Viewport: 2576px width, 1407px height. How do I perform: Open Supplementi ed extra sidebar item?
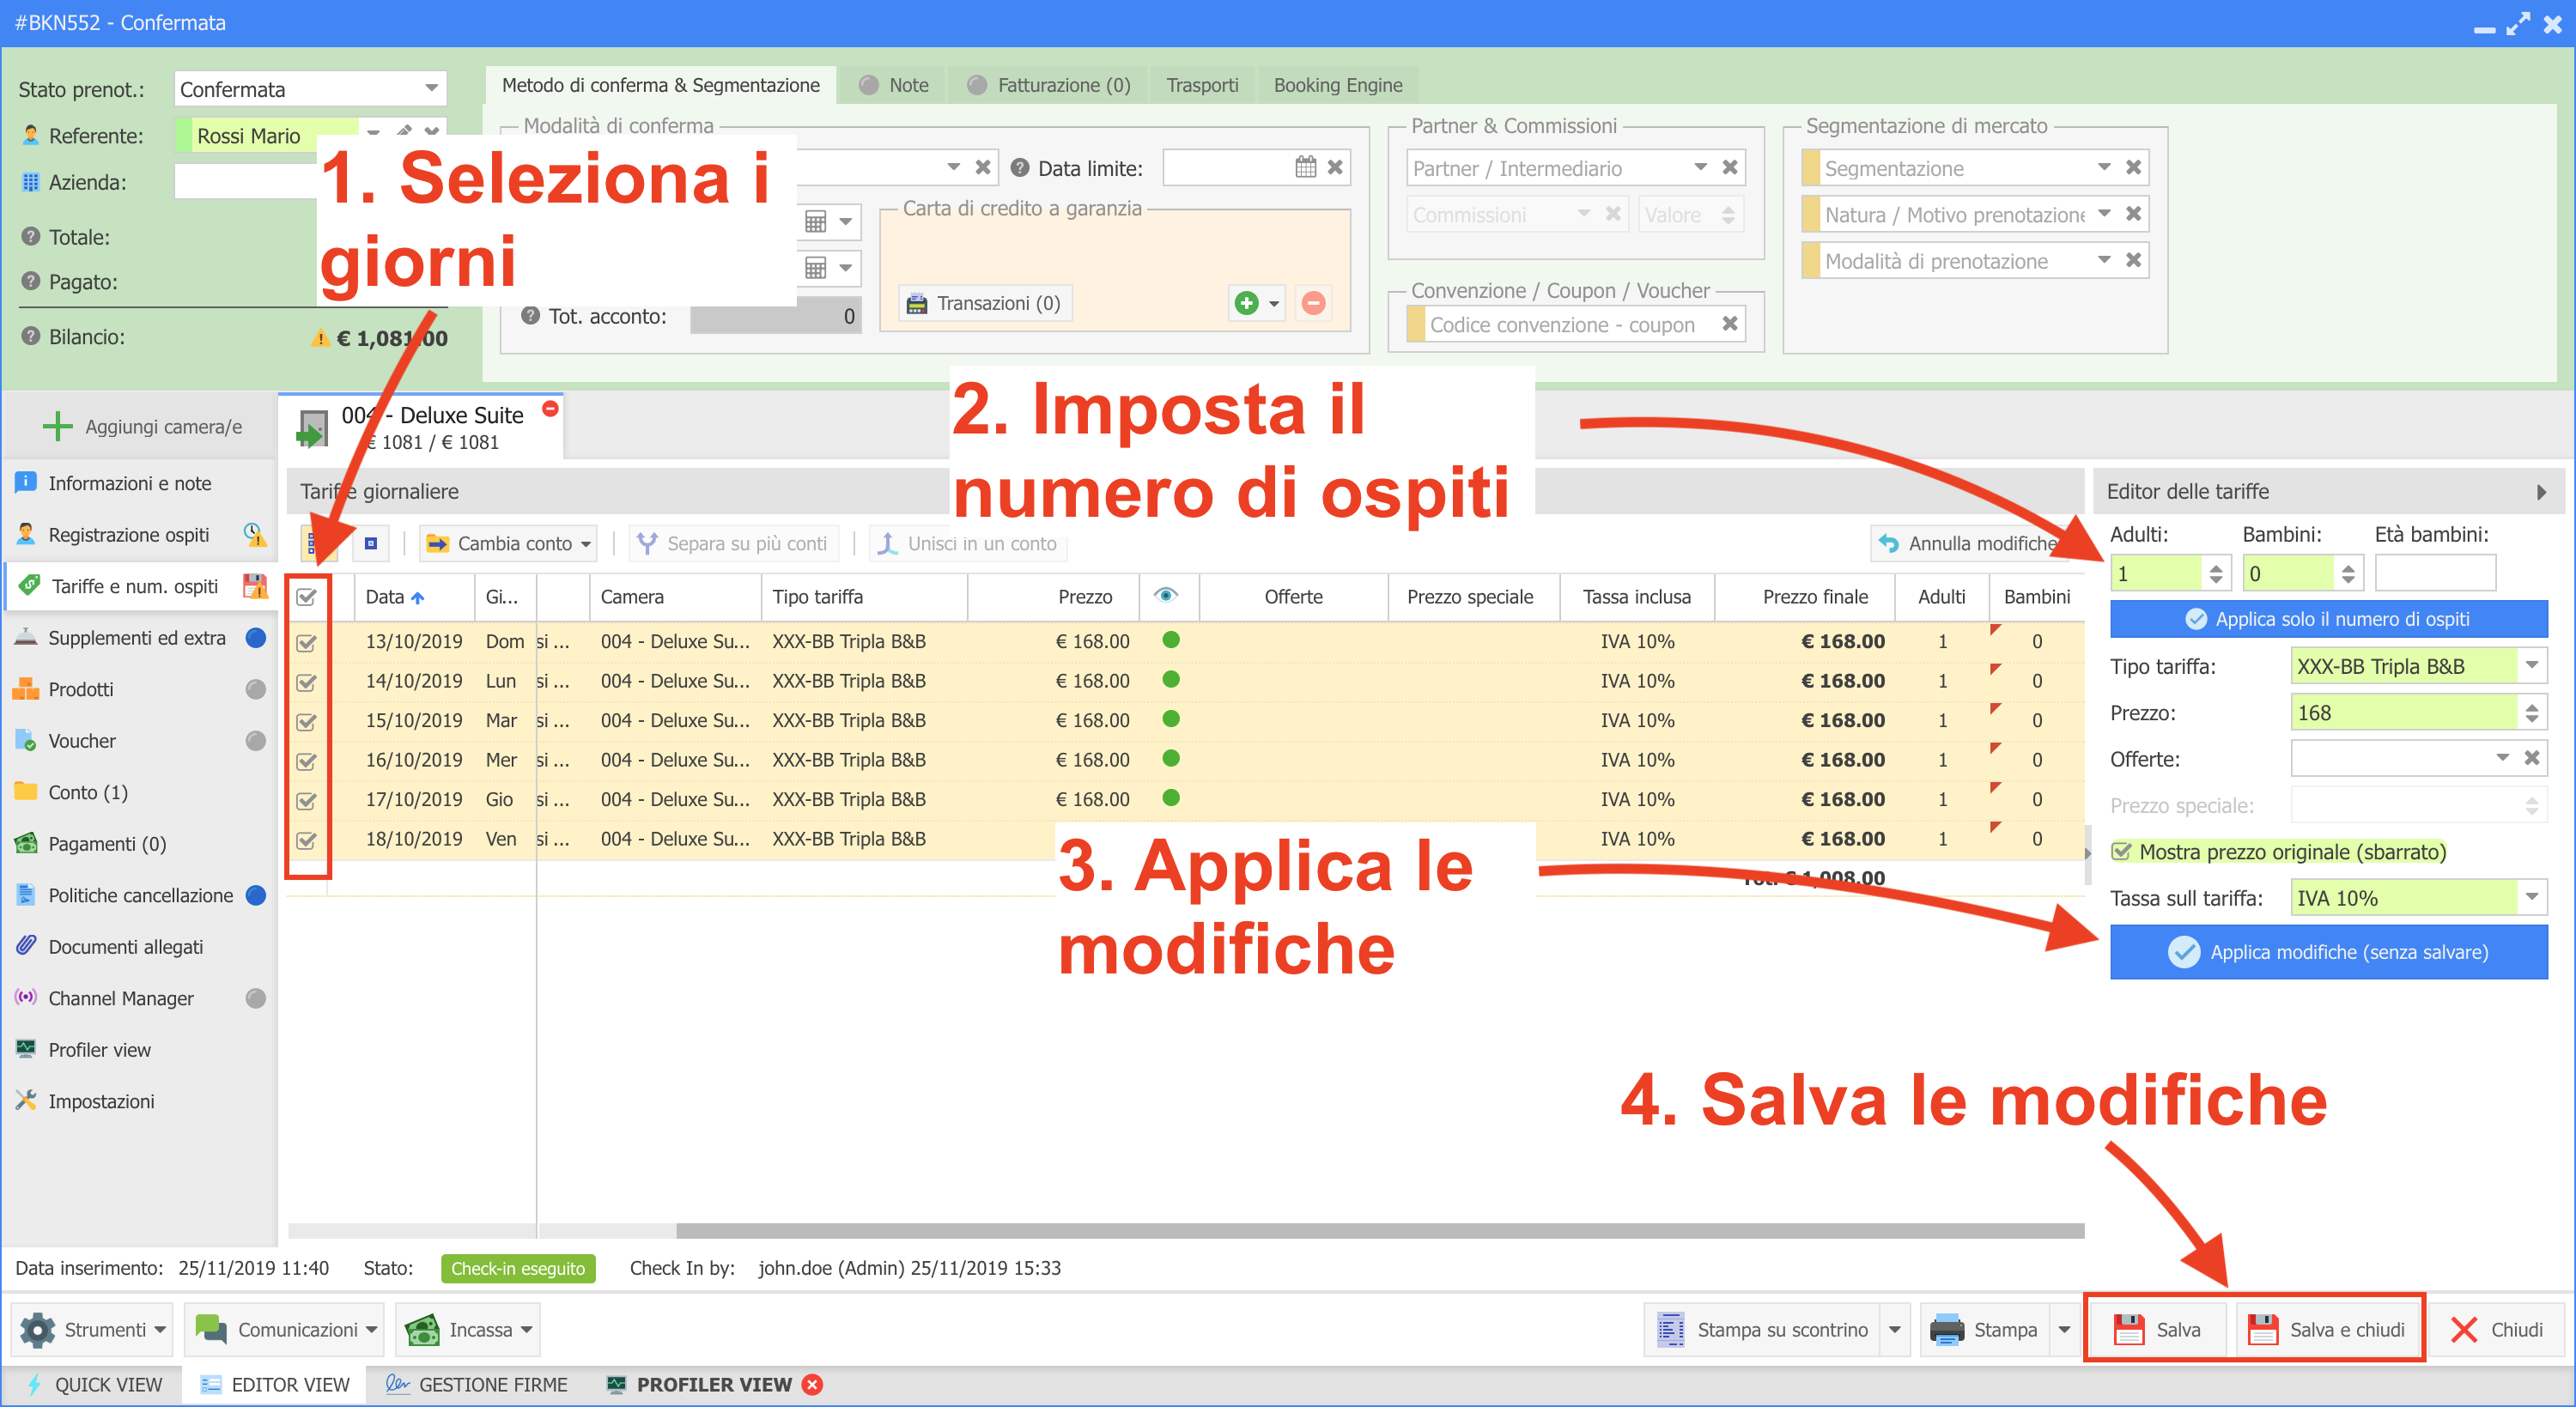137,638
